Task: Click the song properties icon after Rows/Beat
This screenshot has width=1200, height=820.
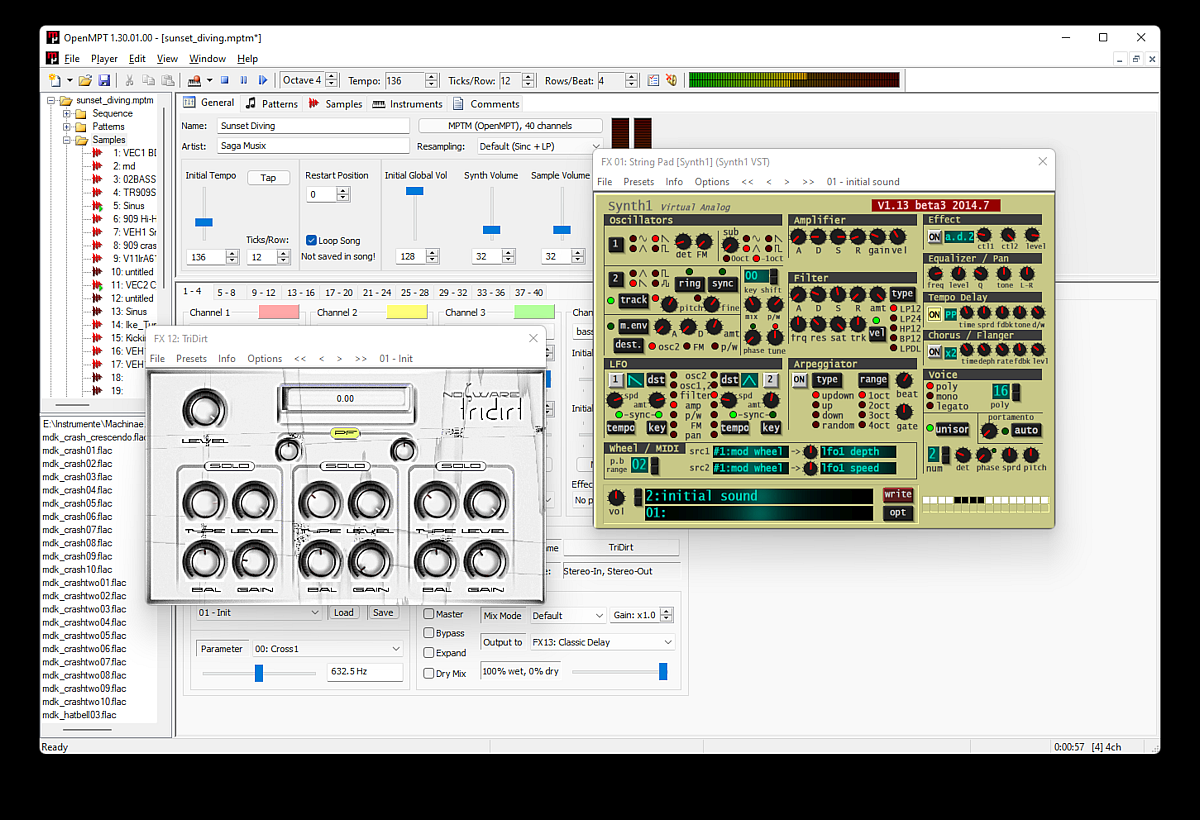Action: (653, 80)
